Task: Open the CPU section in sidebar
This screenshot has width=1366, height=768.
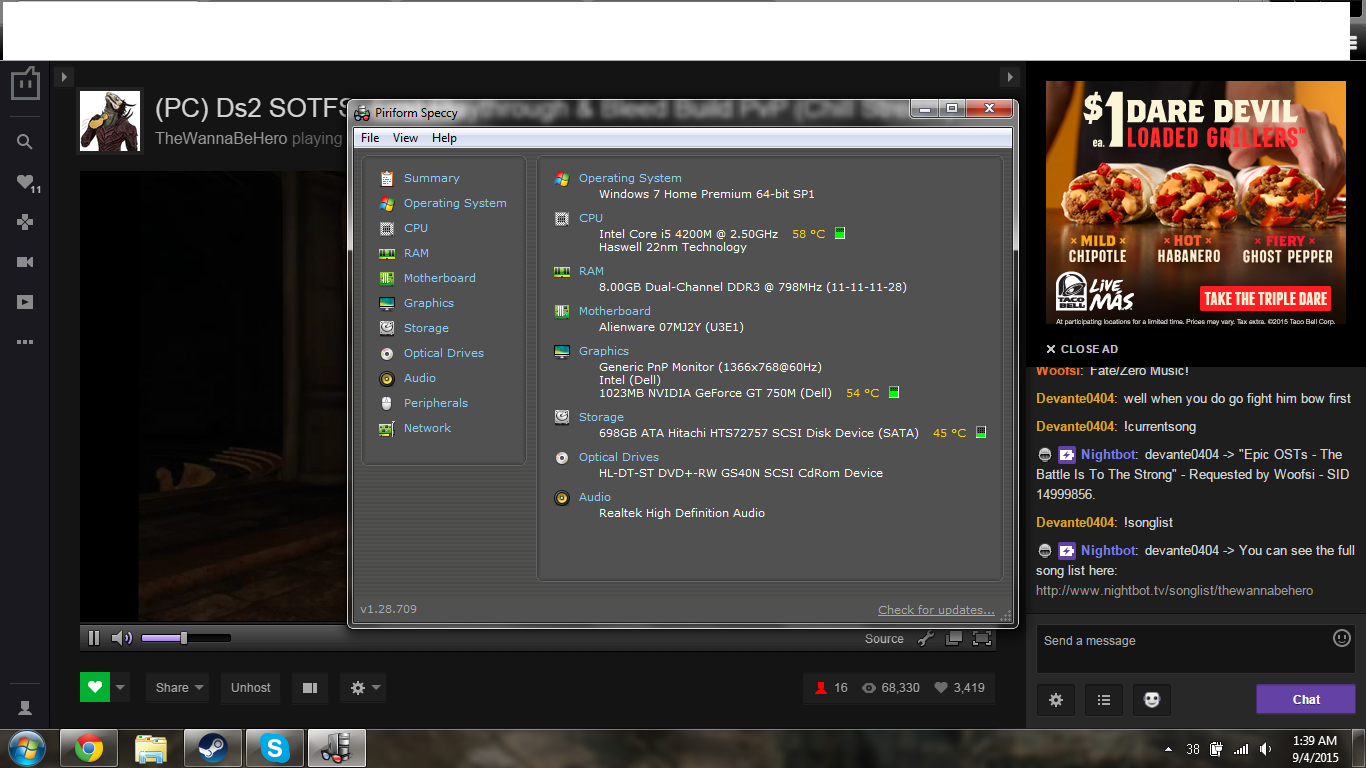Action: (416, 228)
